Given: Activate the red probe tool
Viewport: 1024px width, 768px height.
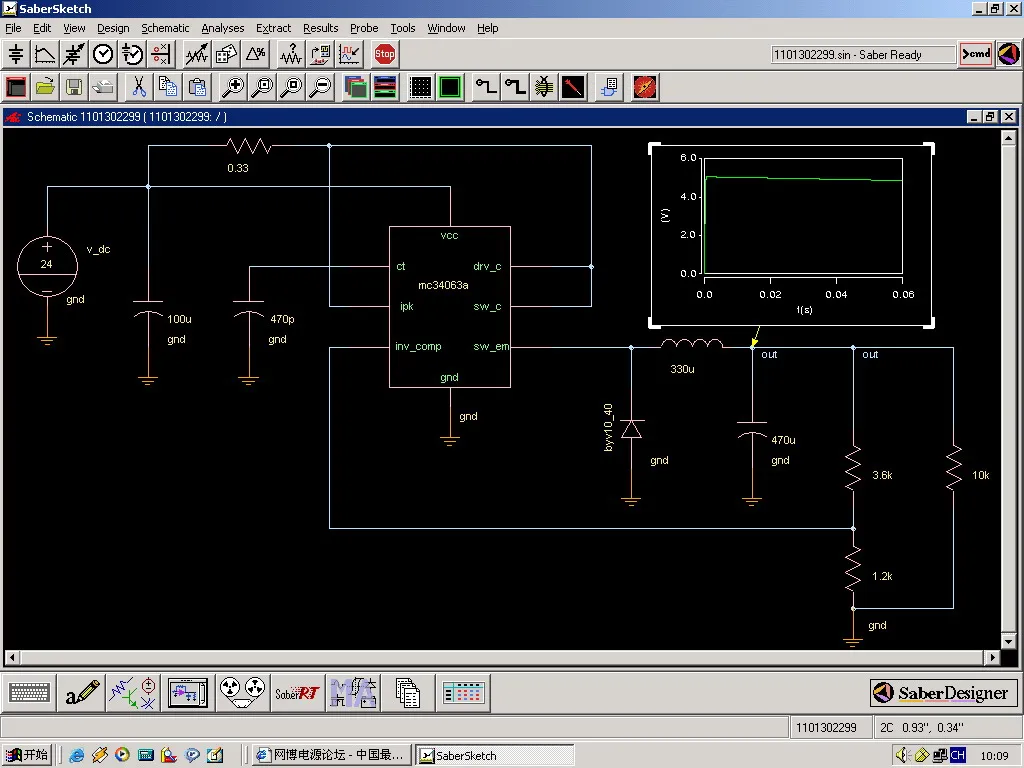Looking at the screenshot, I should coord(573,87).
